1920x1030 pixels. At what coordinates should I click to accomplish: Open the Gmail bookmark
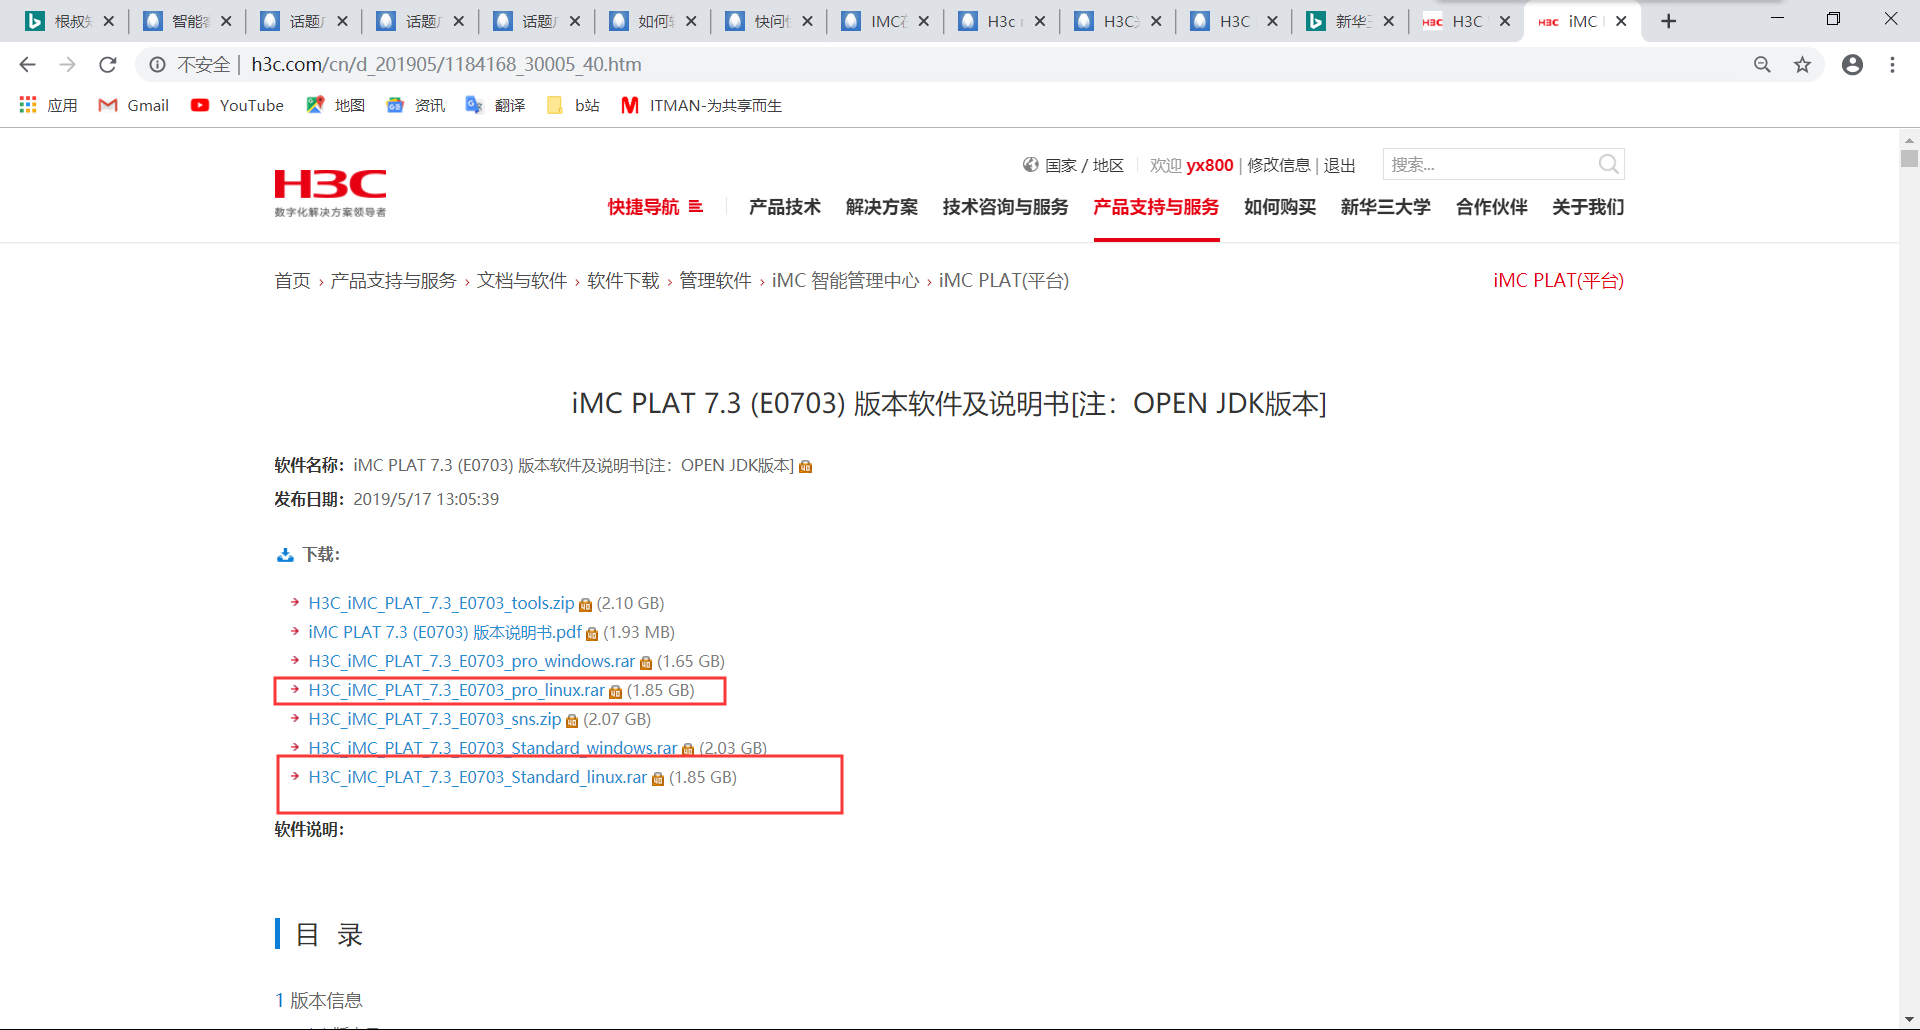[x=133, y=105]
